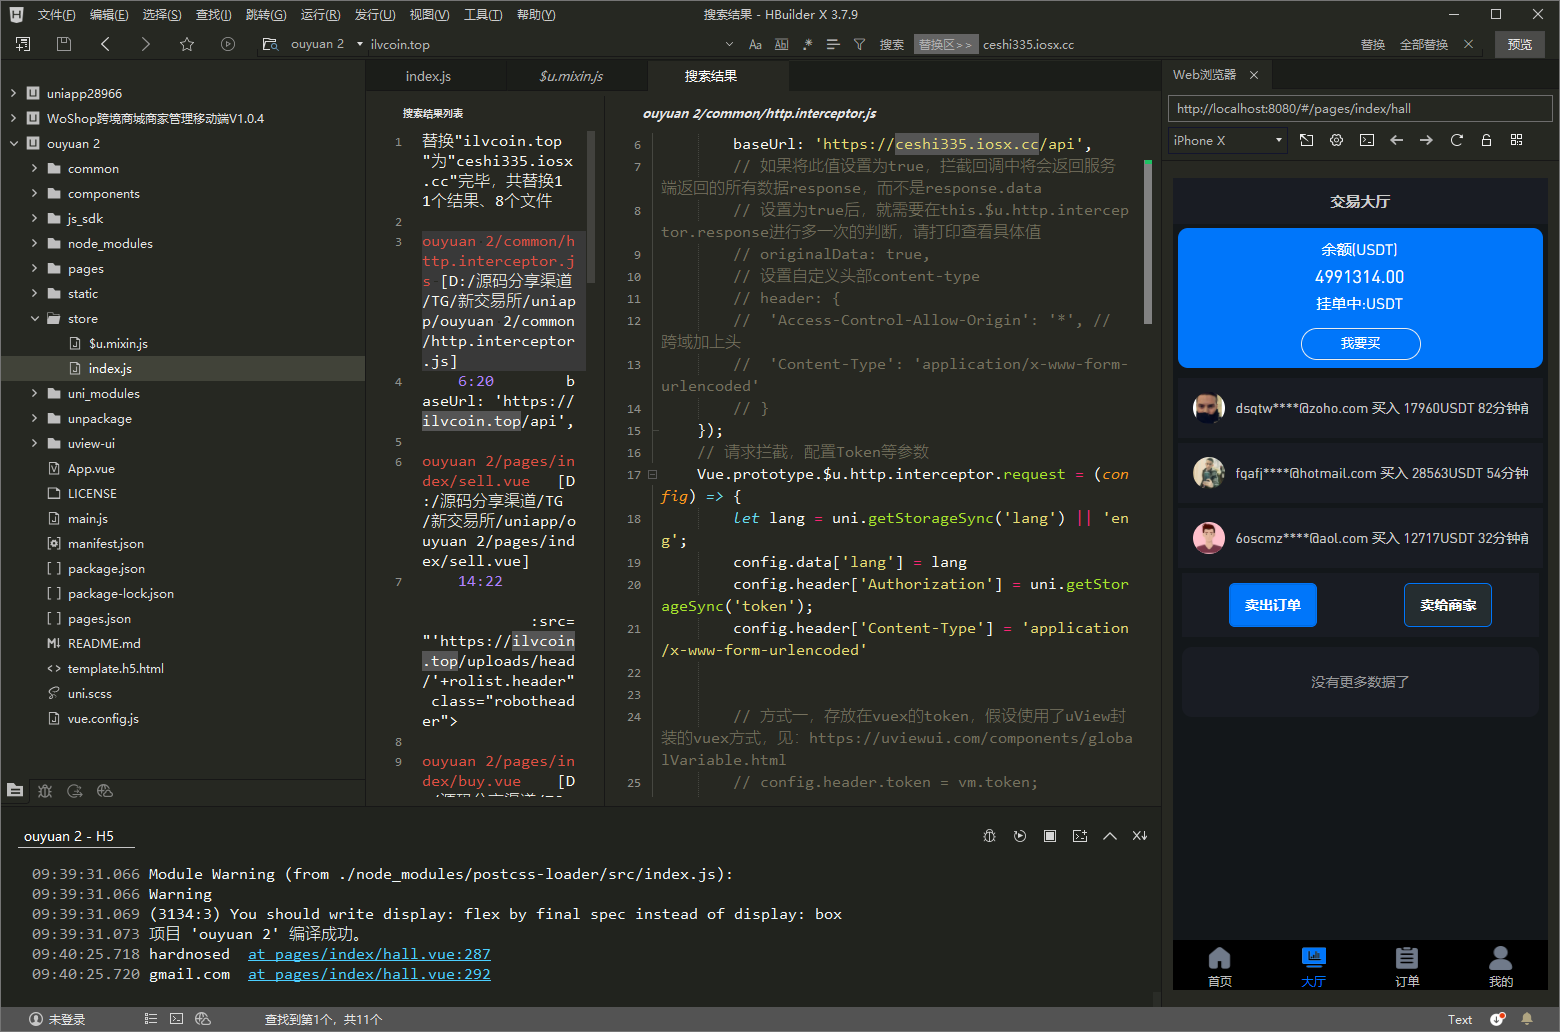Click the QR code icon in browser toolbar
This screenshot has height=1032, width=1560.
(x=1516, y=141)
